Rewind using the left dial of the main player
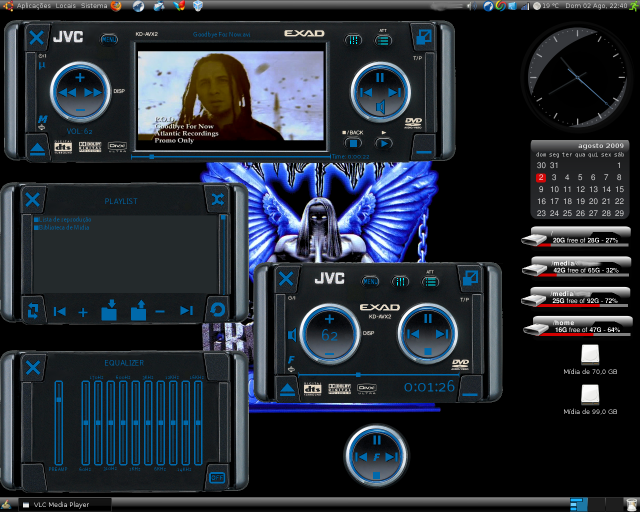Image resolution: width=640 pixels, height=512 pixels. coord(67,93)
